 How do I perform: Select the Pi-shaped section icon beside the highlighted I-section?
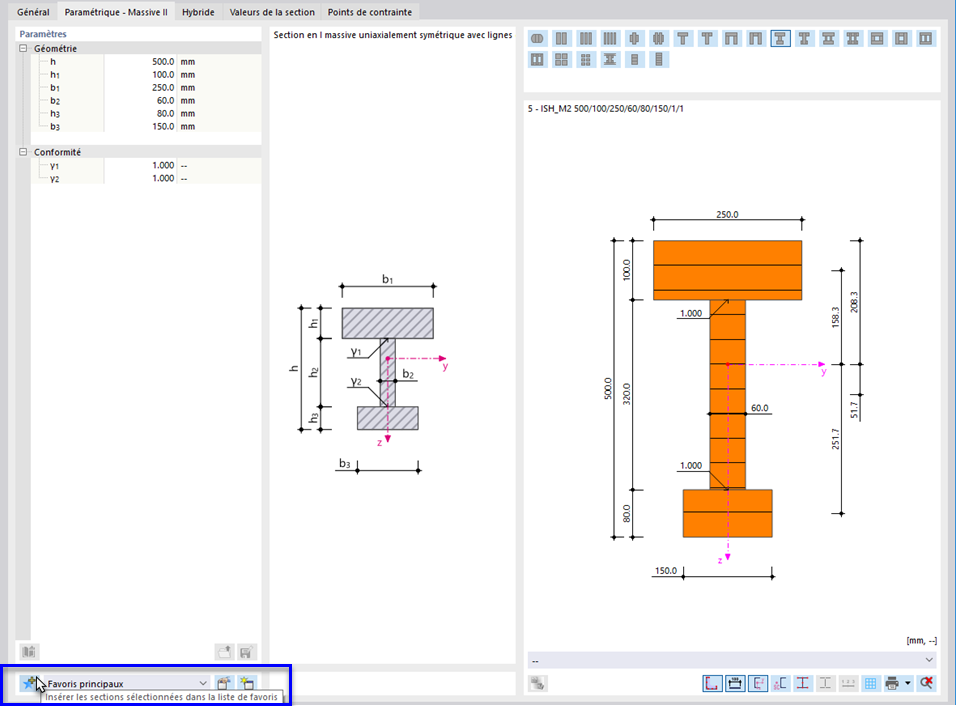point(755,39)
